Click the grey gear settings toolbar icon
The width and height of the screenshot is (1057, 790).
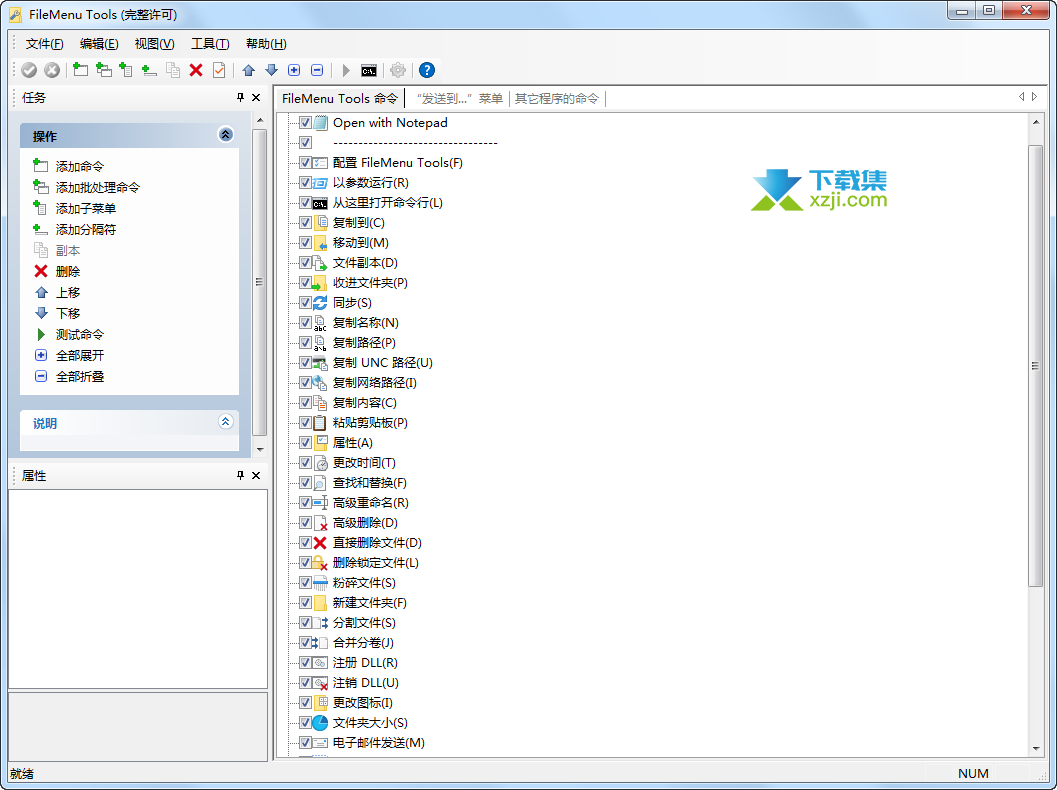[x=398, y=70]
